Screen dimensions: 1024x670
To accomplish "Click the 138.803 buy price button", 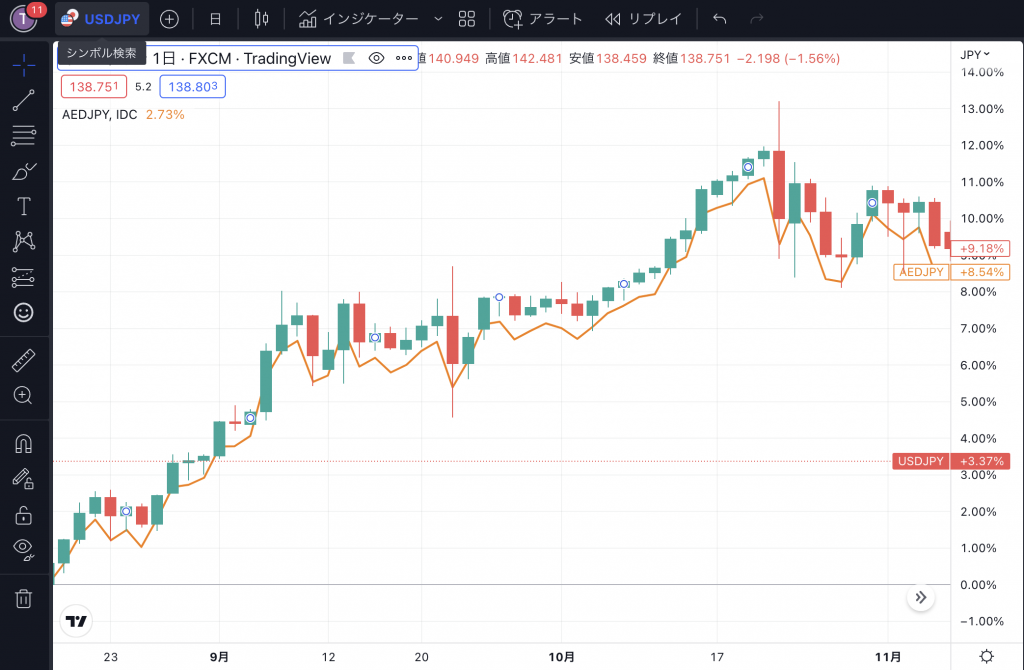I will (192, 87).
